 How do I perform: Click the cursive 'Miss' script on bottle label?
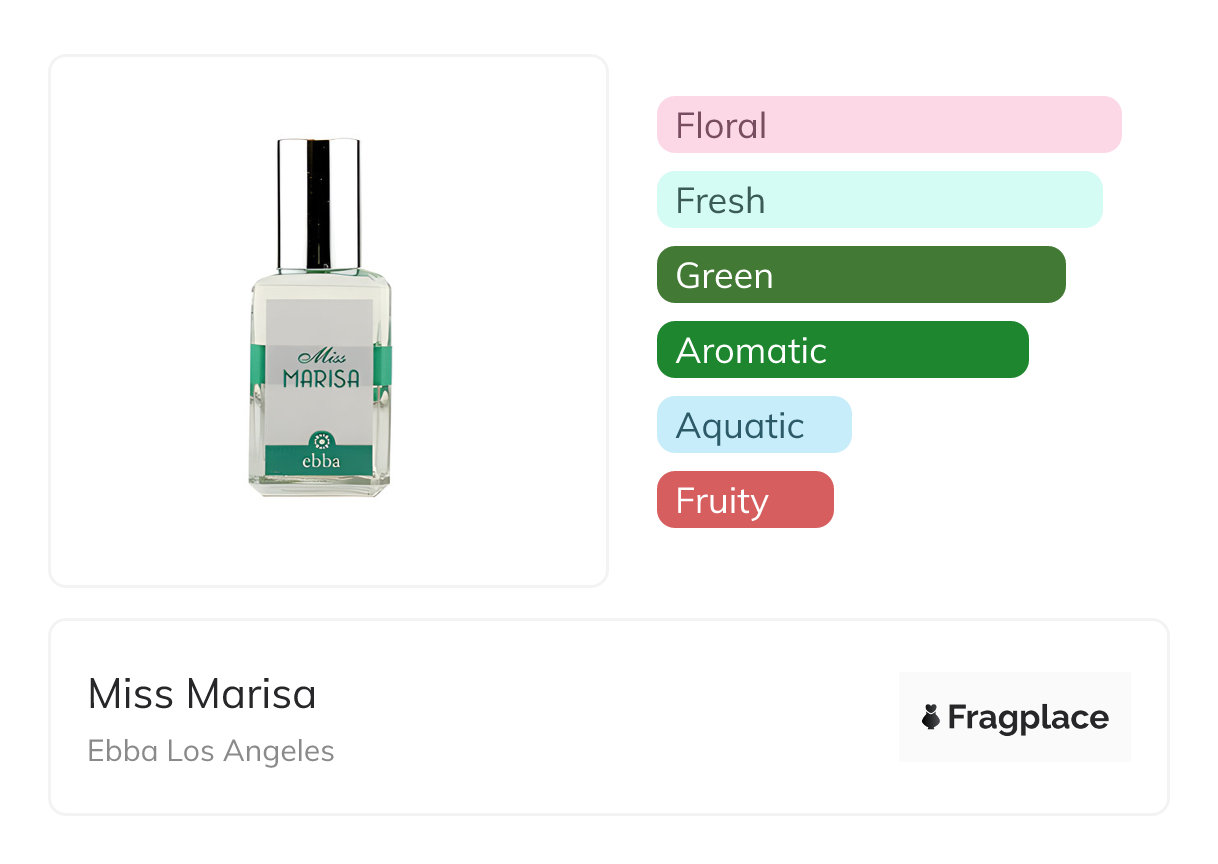click(322, 357)
